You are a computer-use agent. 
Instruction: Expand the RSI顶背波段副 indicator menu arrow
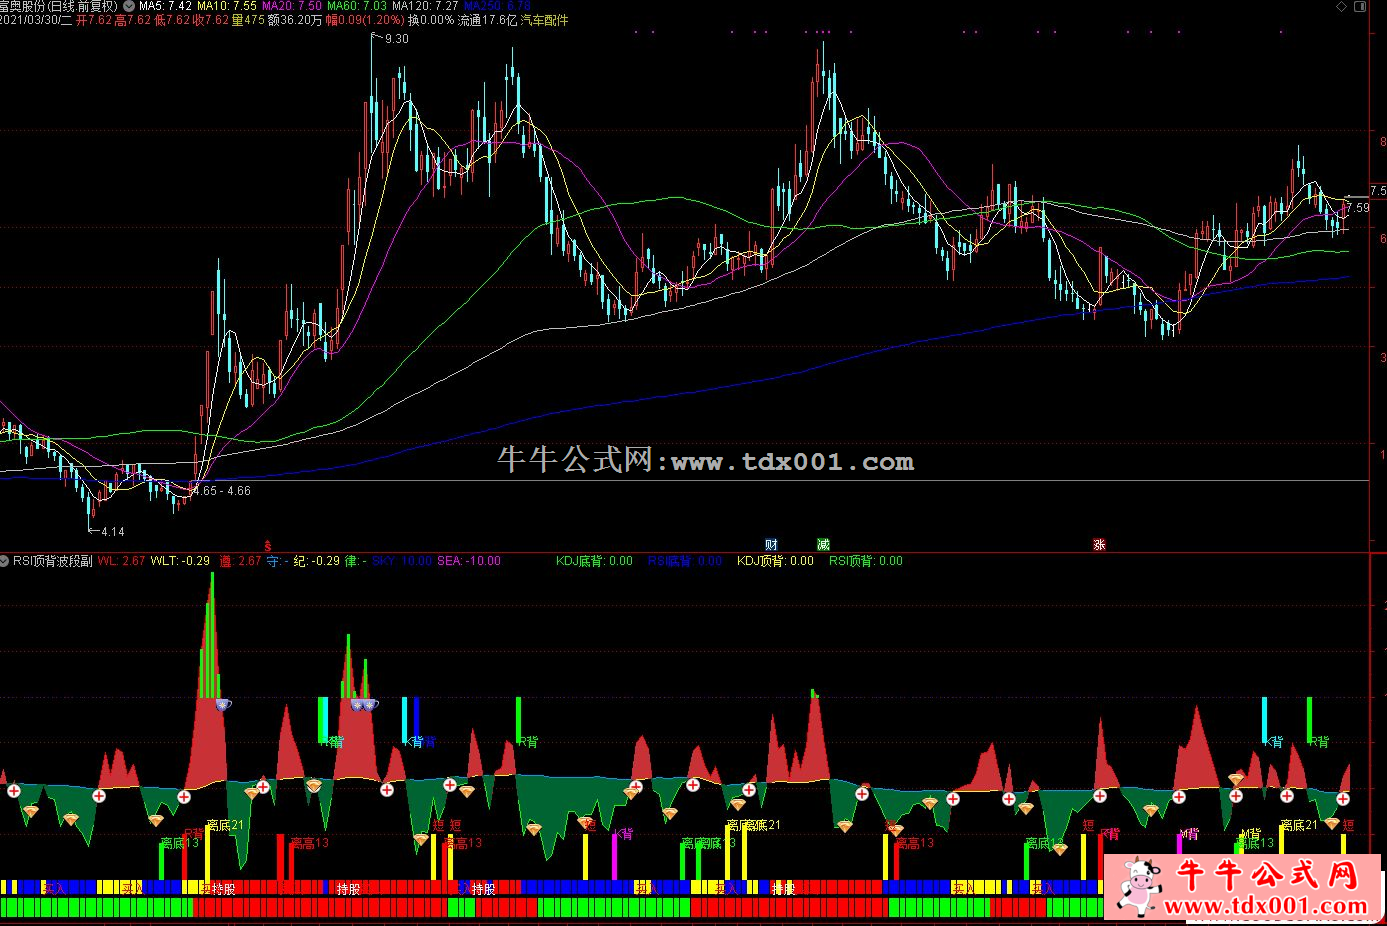click(6, 561)
